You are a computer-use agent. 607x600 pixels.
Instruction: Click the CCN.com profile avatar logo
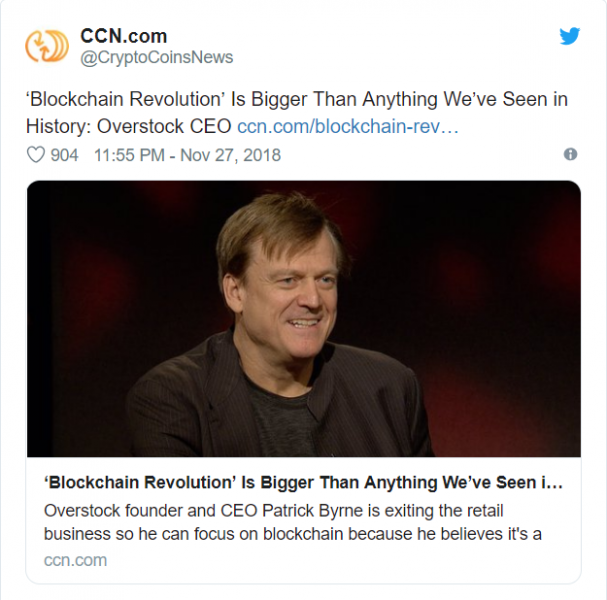click(48, 46)
